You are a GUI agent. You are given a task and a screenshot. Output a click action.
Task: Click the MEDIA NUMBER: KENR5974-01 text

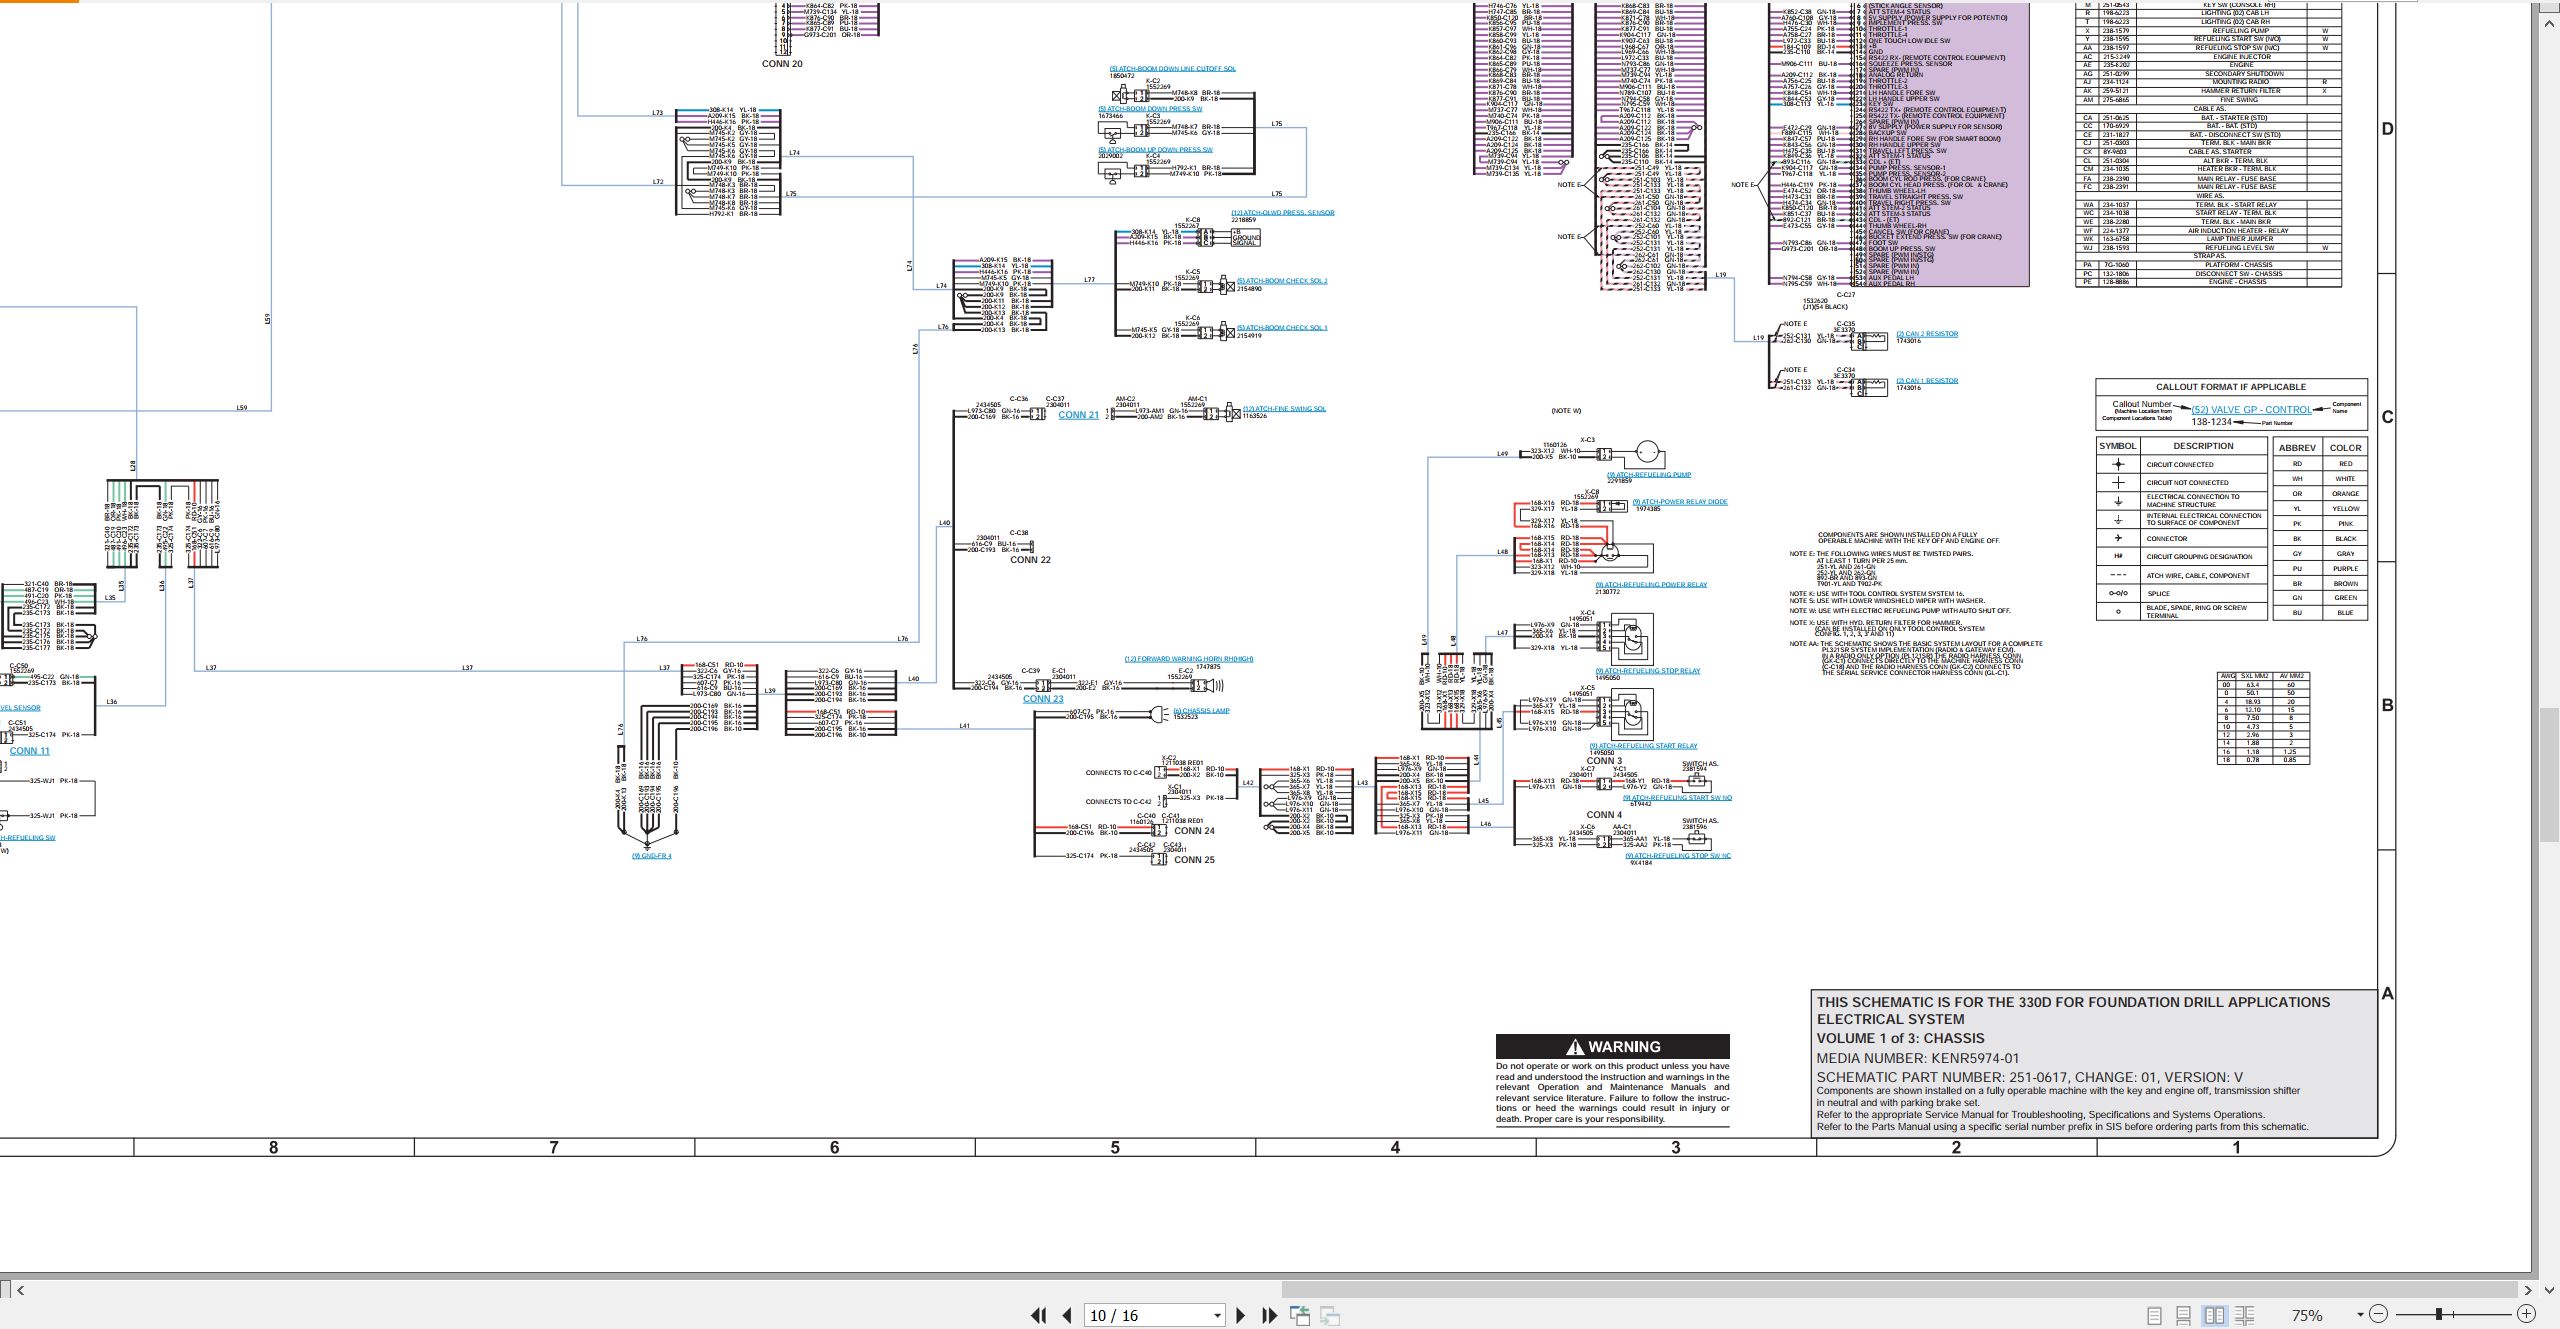click(x=1917, y=1058)
